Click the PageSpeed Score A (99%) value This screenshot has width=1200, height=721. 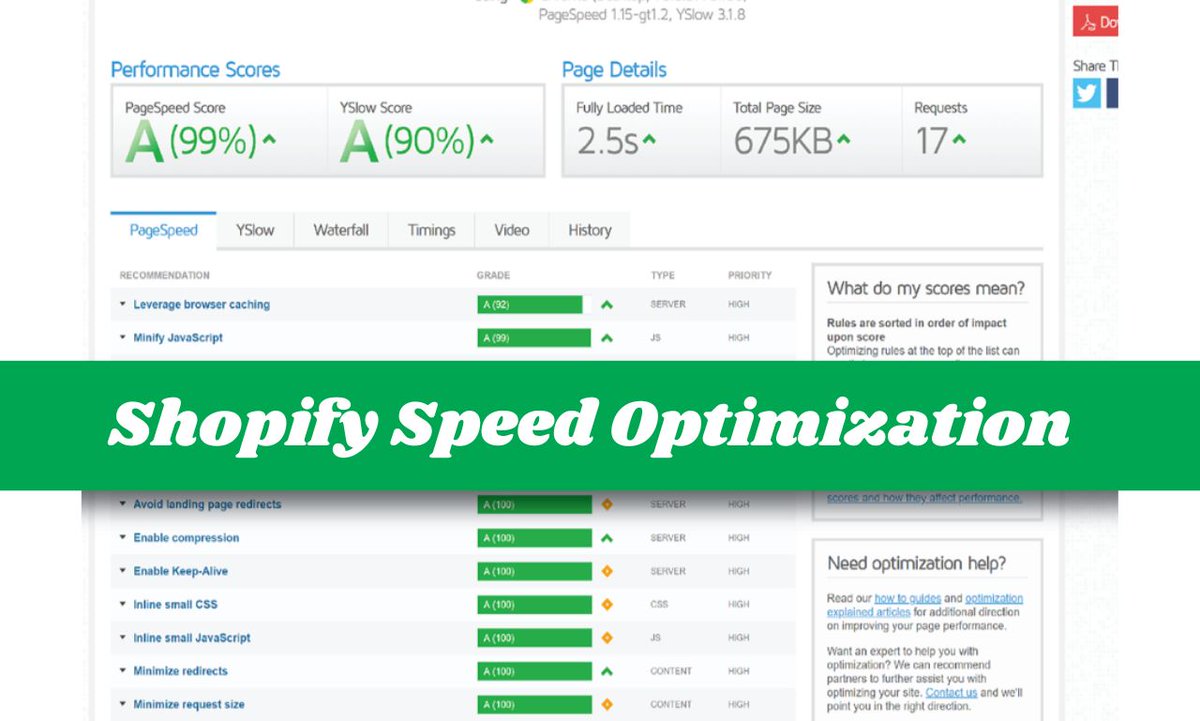coord(191,141)
